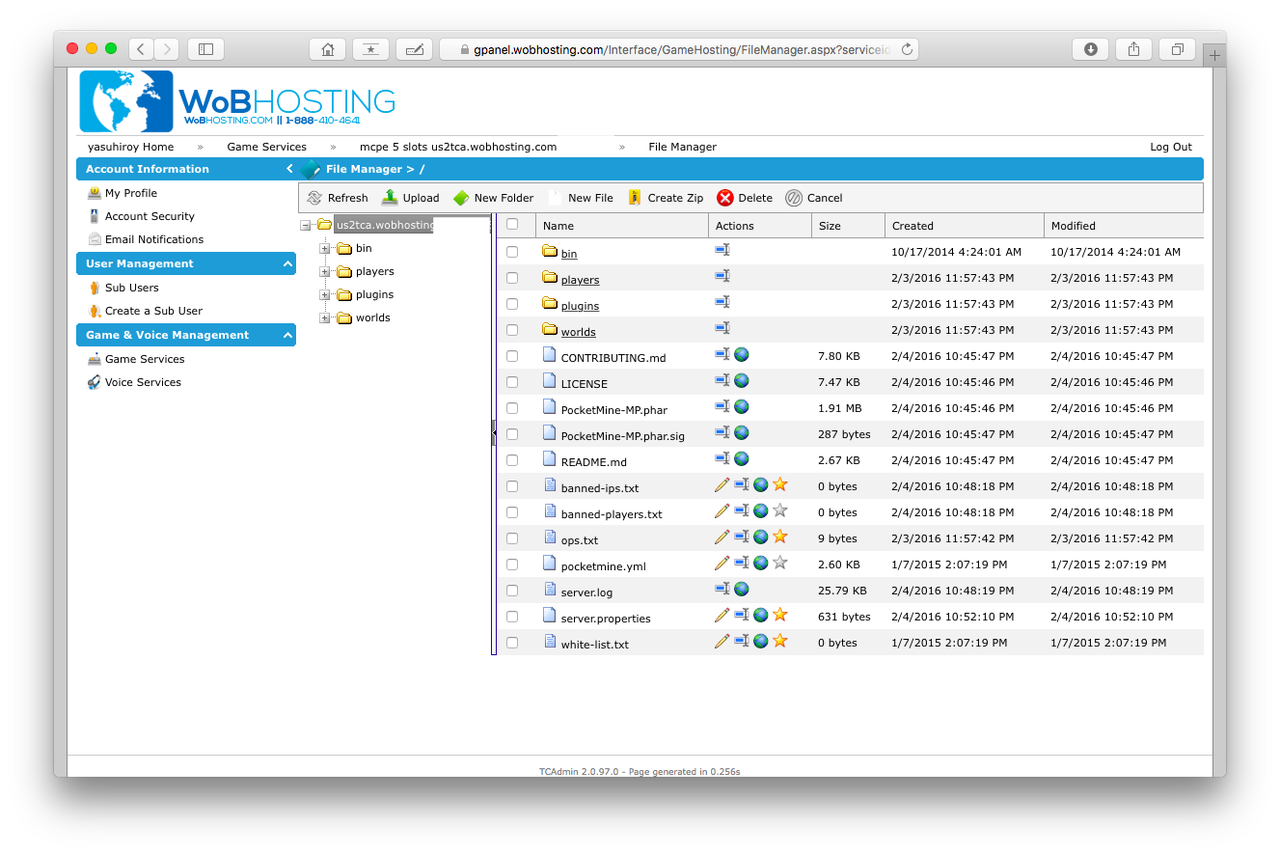Open My Profile in the sidebar

point(131,193)
